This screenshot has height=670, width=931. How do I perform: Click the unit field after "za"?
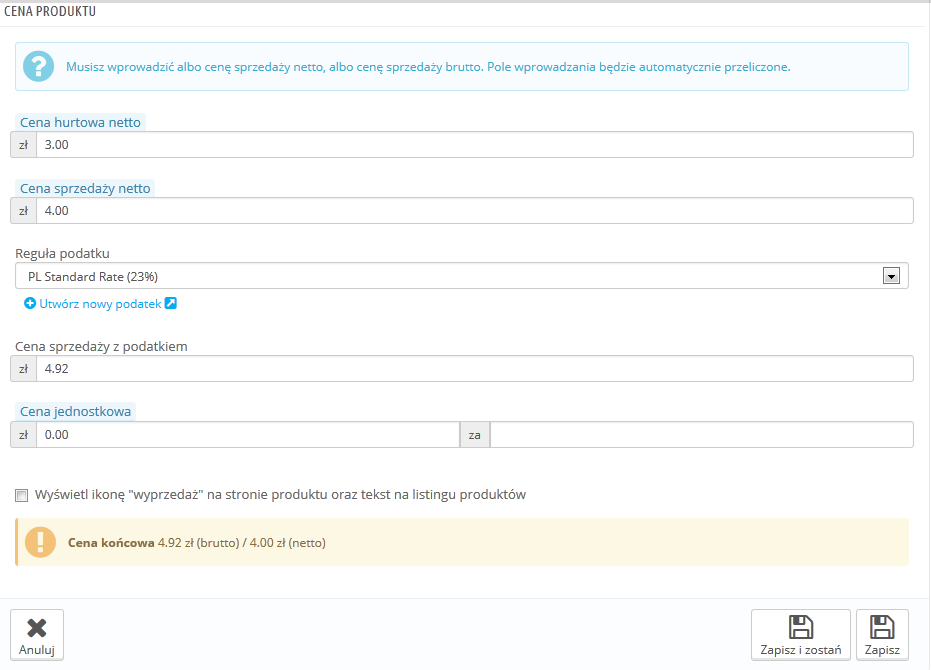(701, 435)
